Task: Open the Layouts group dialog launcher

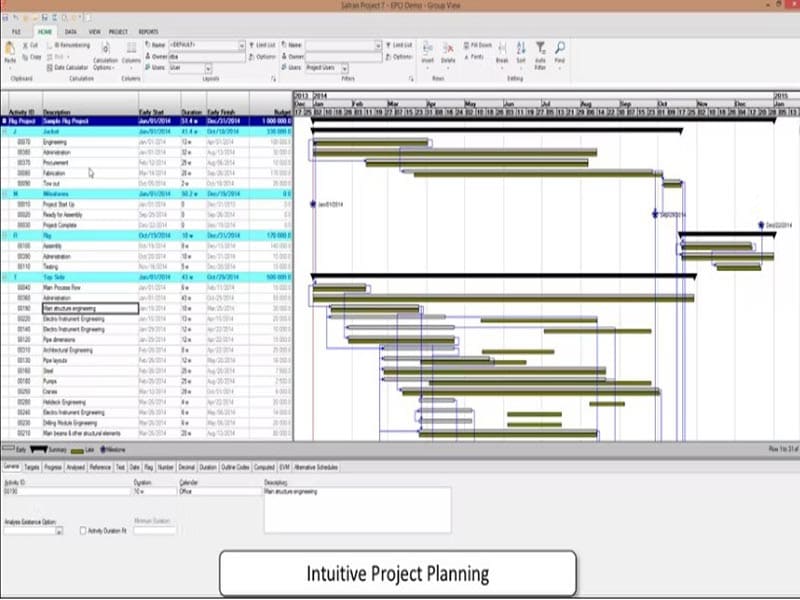Action: pyautogui.click(x=273, y=79)
